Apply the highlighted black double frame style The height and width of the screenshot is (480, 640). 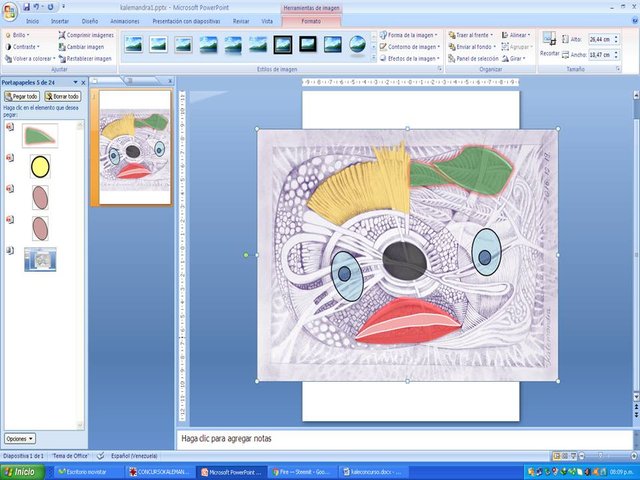point(283,44)
